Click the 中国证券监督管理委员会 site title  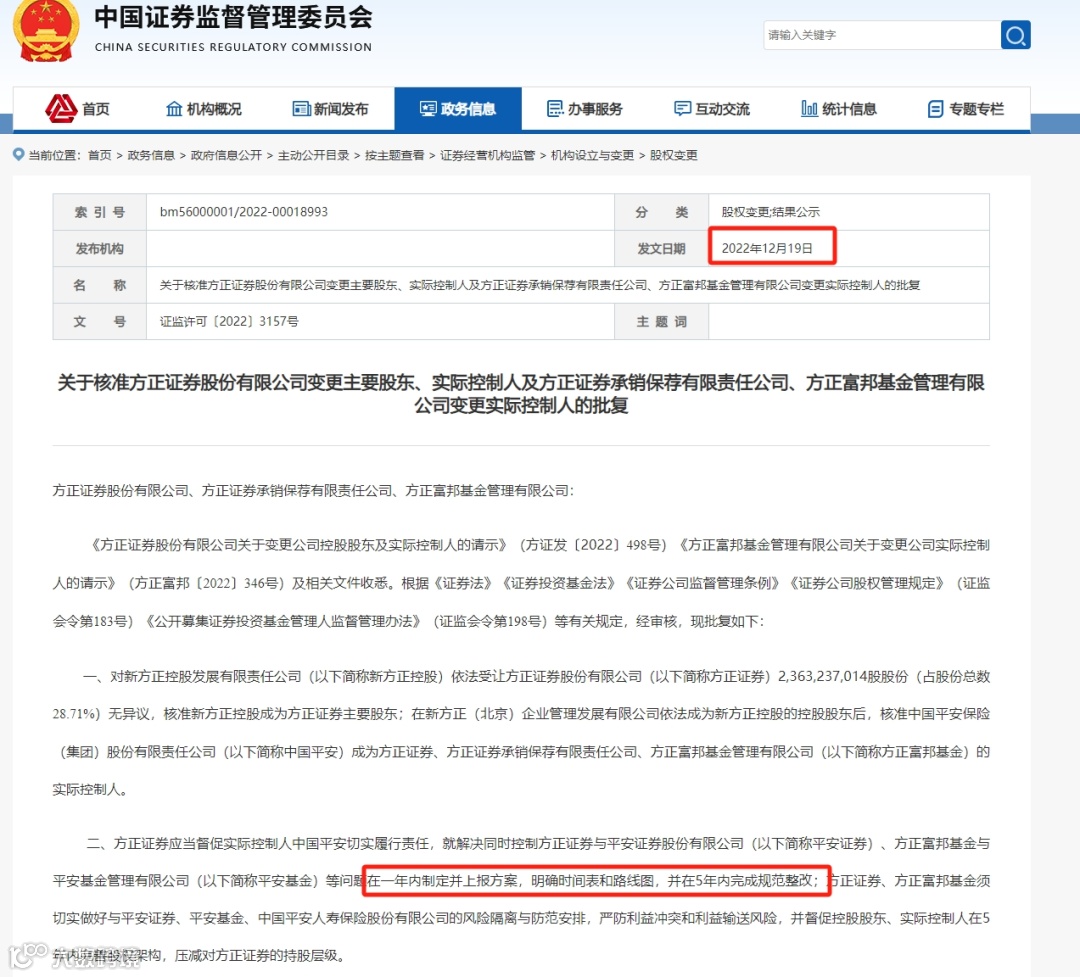coord(233,17)
